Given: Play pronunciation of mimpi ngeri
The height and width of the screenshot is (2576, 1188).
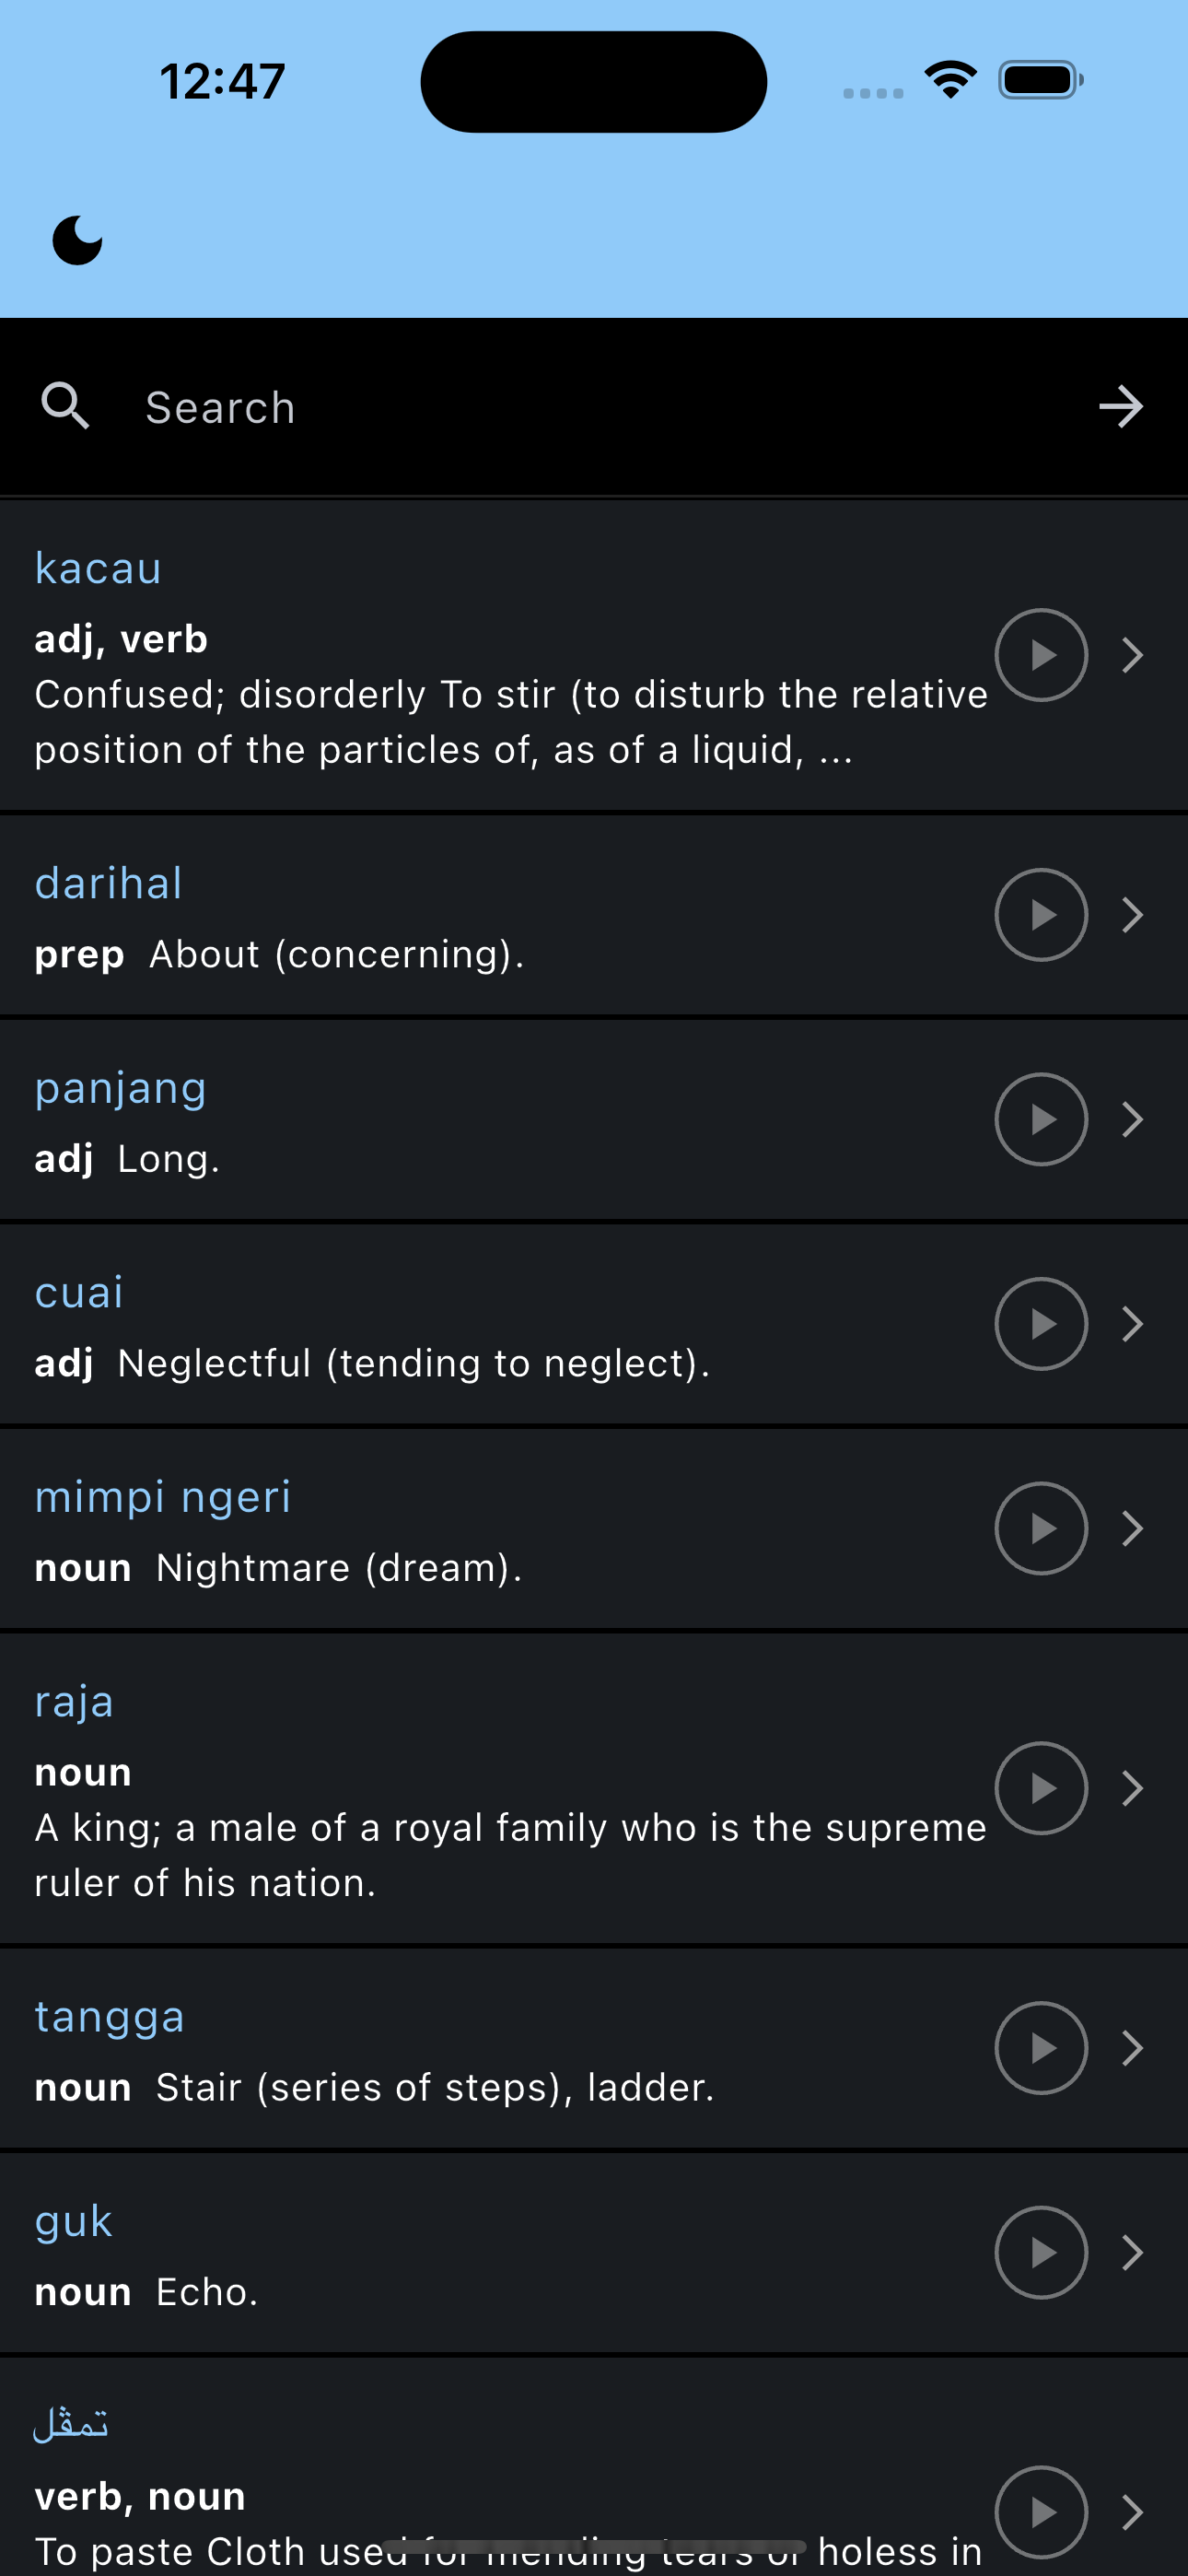Looking at the screenshot, I should (1041, 1528).
